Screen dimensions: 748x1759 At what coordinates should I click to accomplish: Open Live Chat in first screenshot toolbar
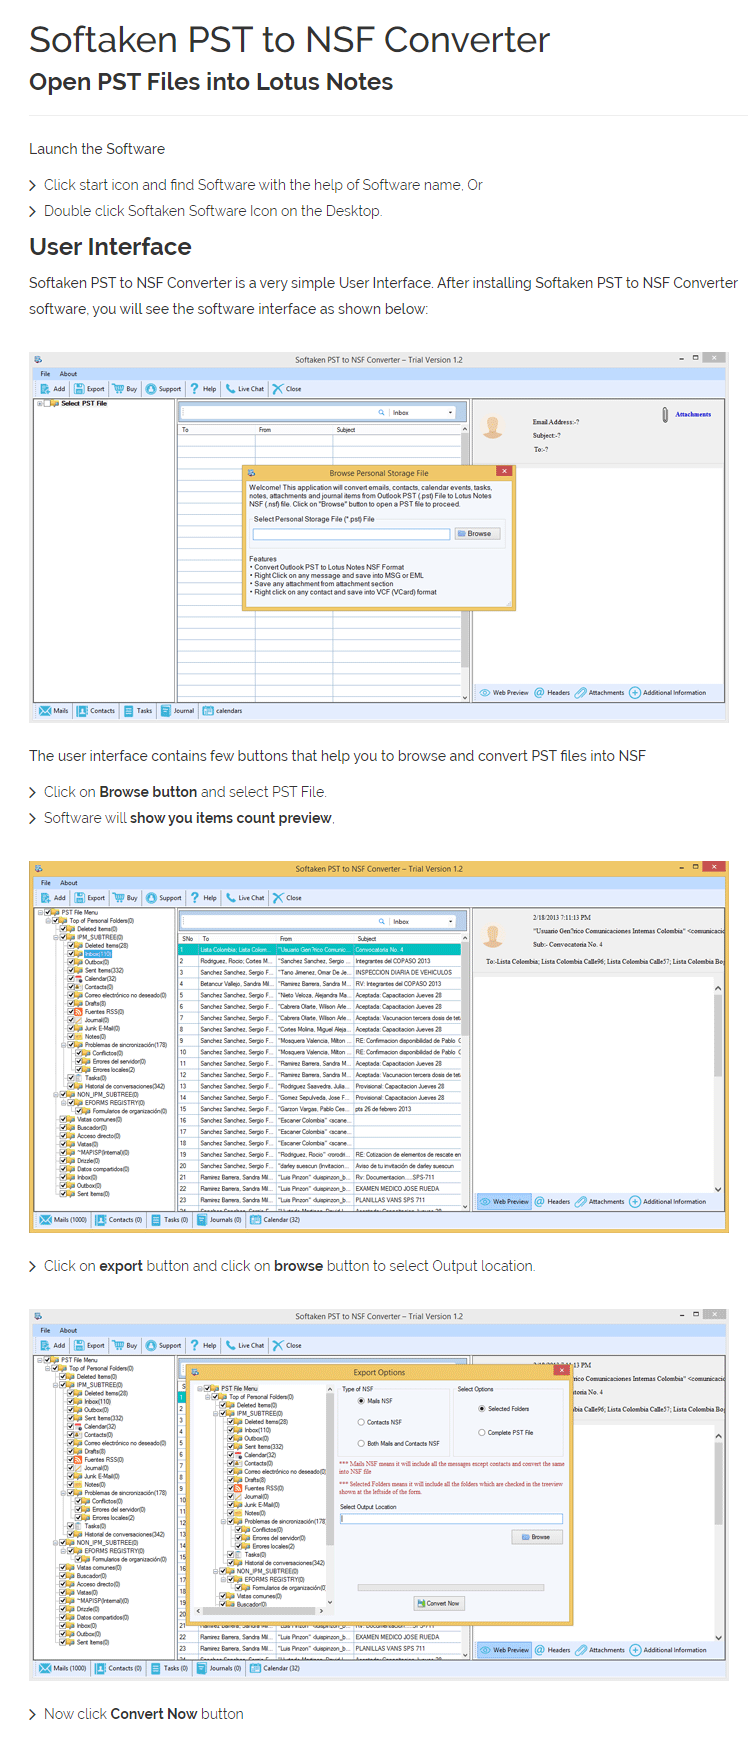point(245,389)
